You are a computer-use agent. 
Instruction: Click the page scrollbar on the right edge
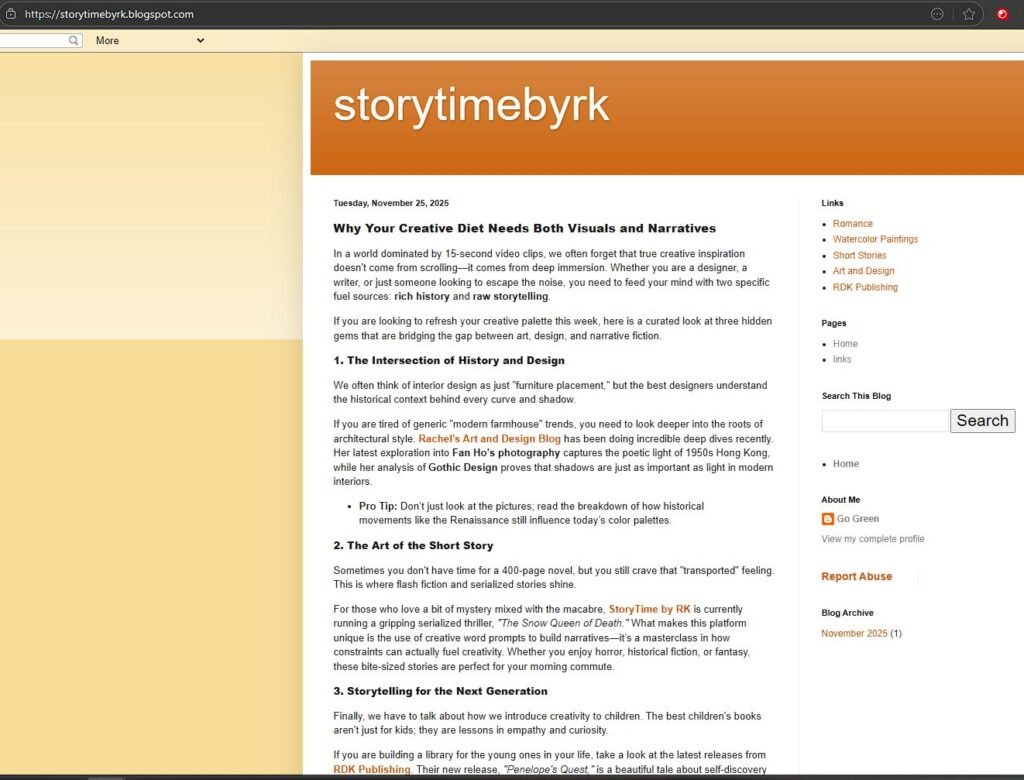[x=1019, y=400]
